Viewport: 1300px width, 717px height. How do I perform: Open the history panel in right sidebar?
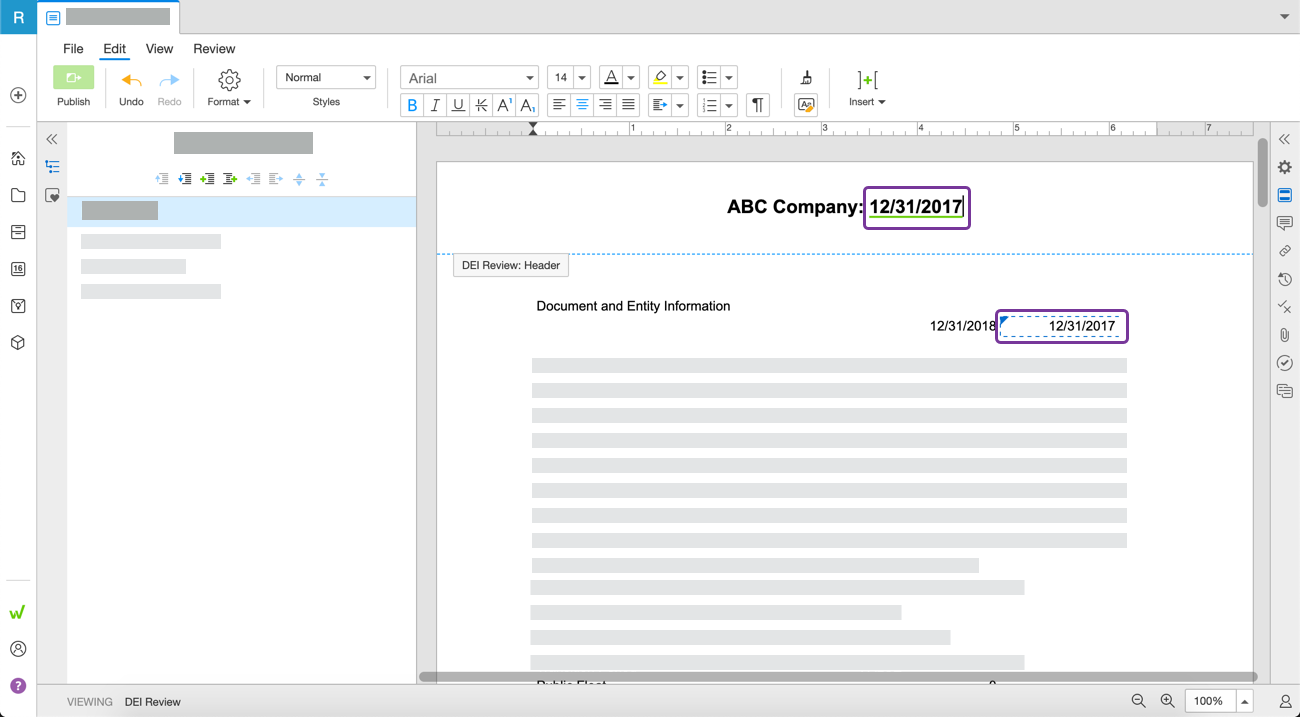(x=1285, y=279)
